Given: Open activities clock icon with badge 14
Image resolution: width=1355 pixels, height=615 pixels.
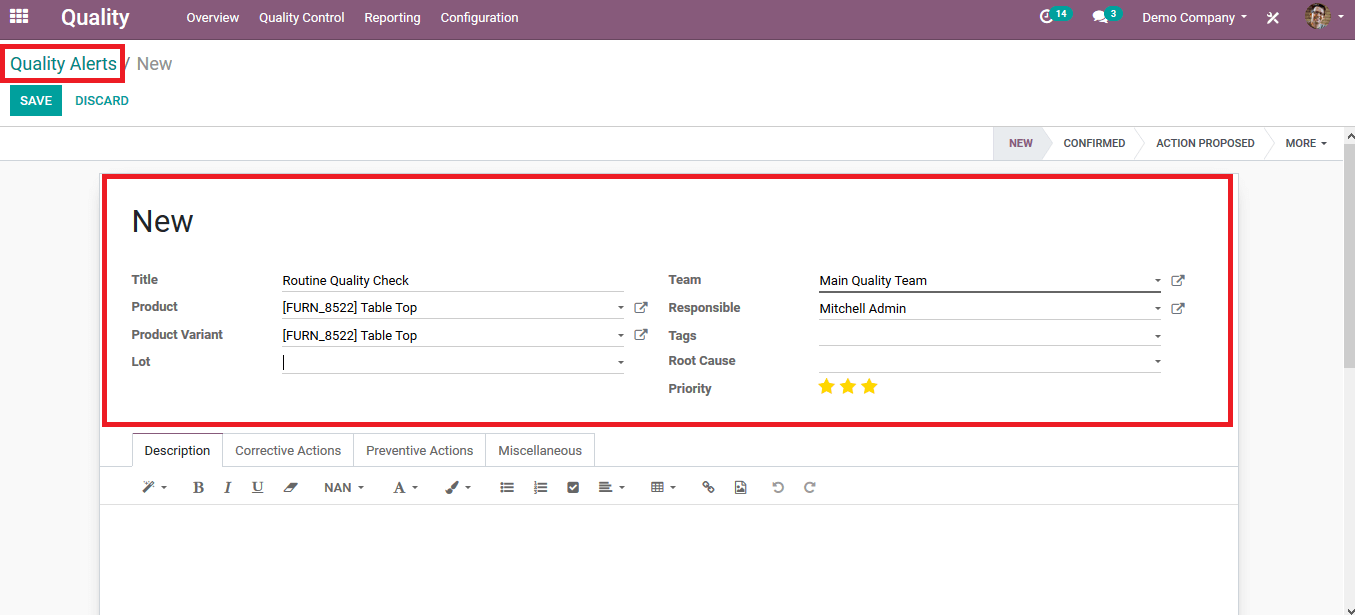Looking at the screenshot, I should pos(1054,16).
